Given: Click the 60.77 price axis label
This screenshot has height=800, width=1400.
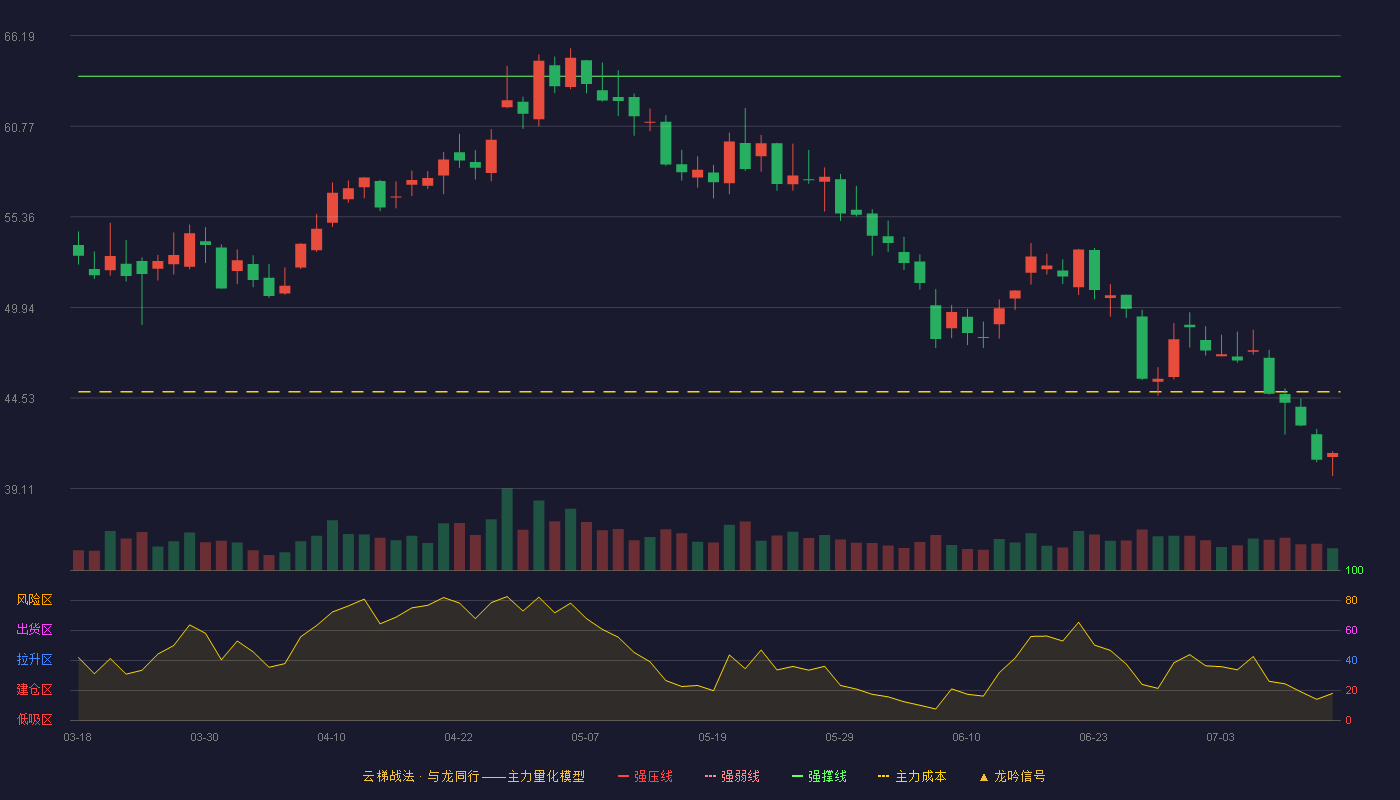Looking at the screenshot, I should click(20, 128).
